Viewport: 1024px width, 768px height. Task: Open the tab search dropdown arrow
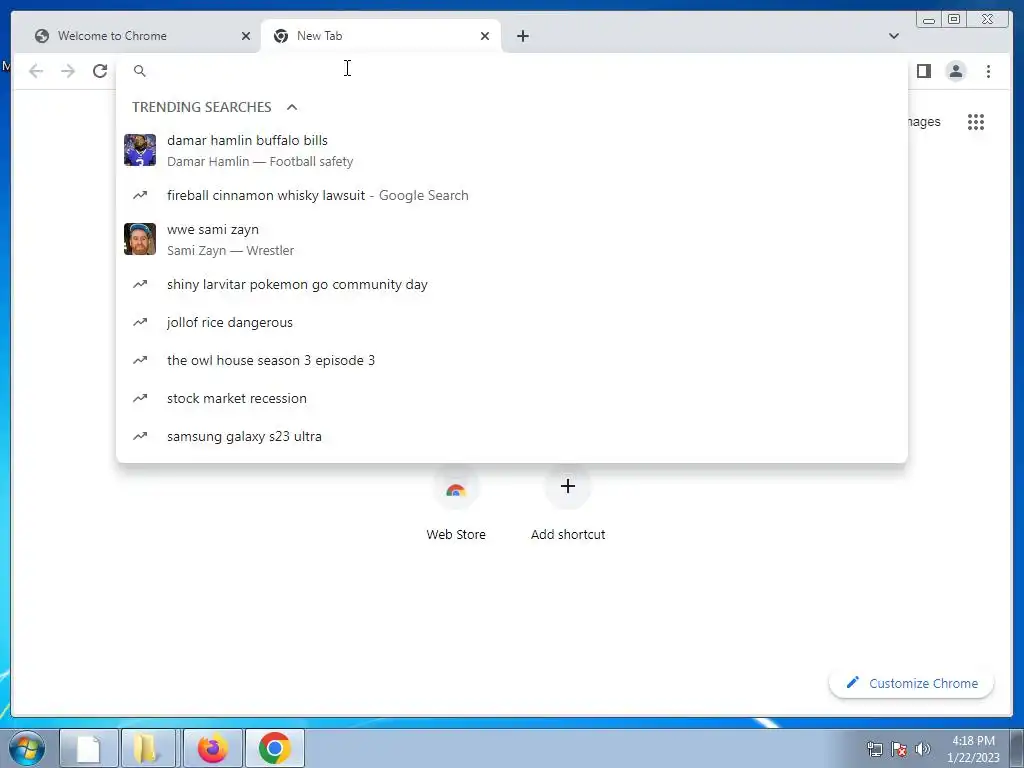893,36
